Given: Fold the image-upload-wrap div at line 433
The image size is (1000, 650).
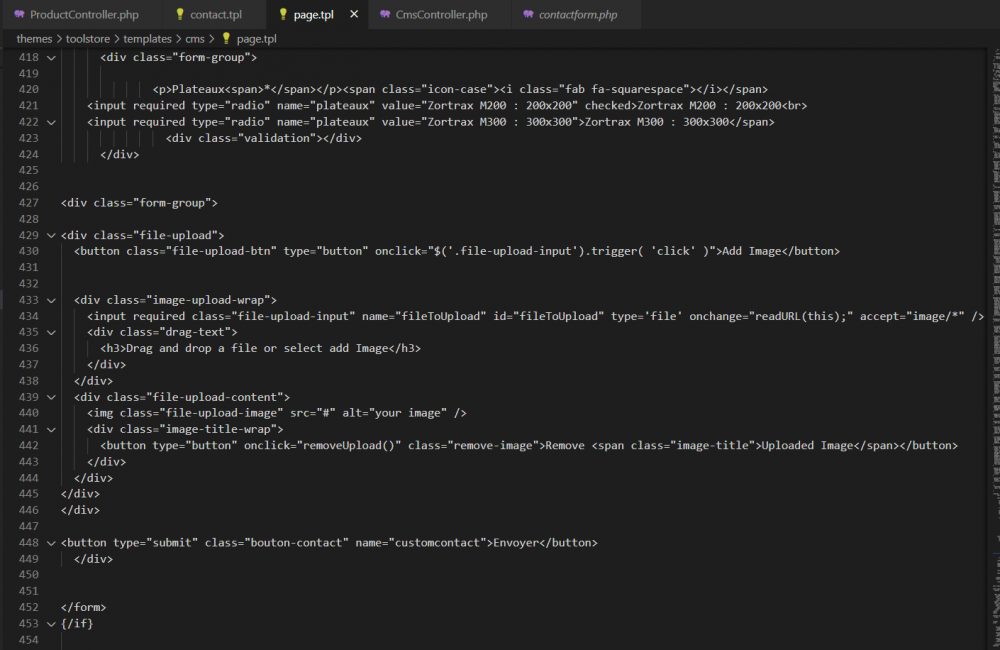Looking at the screenshot, I should point(51,300).
